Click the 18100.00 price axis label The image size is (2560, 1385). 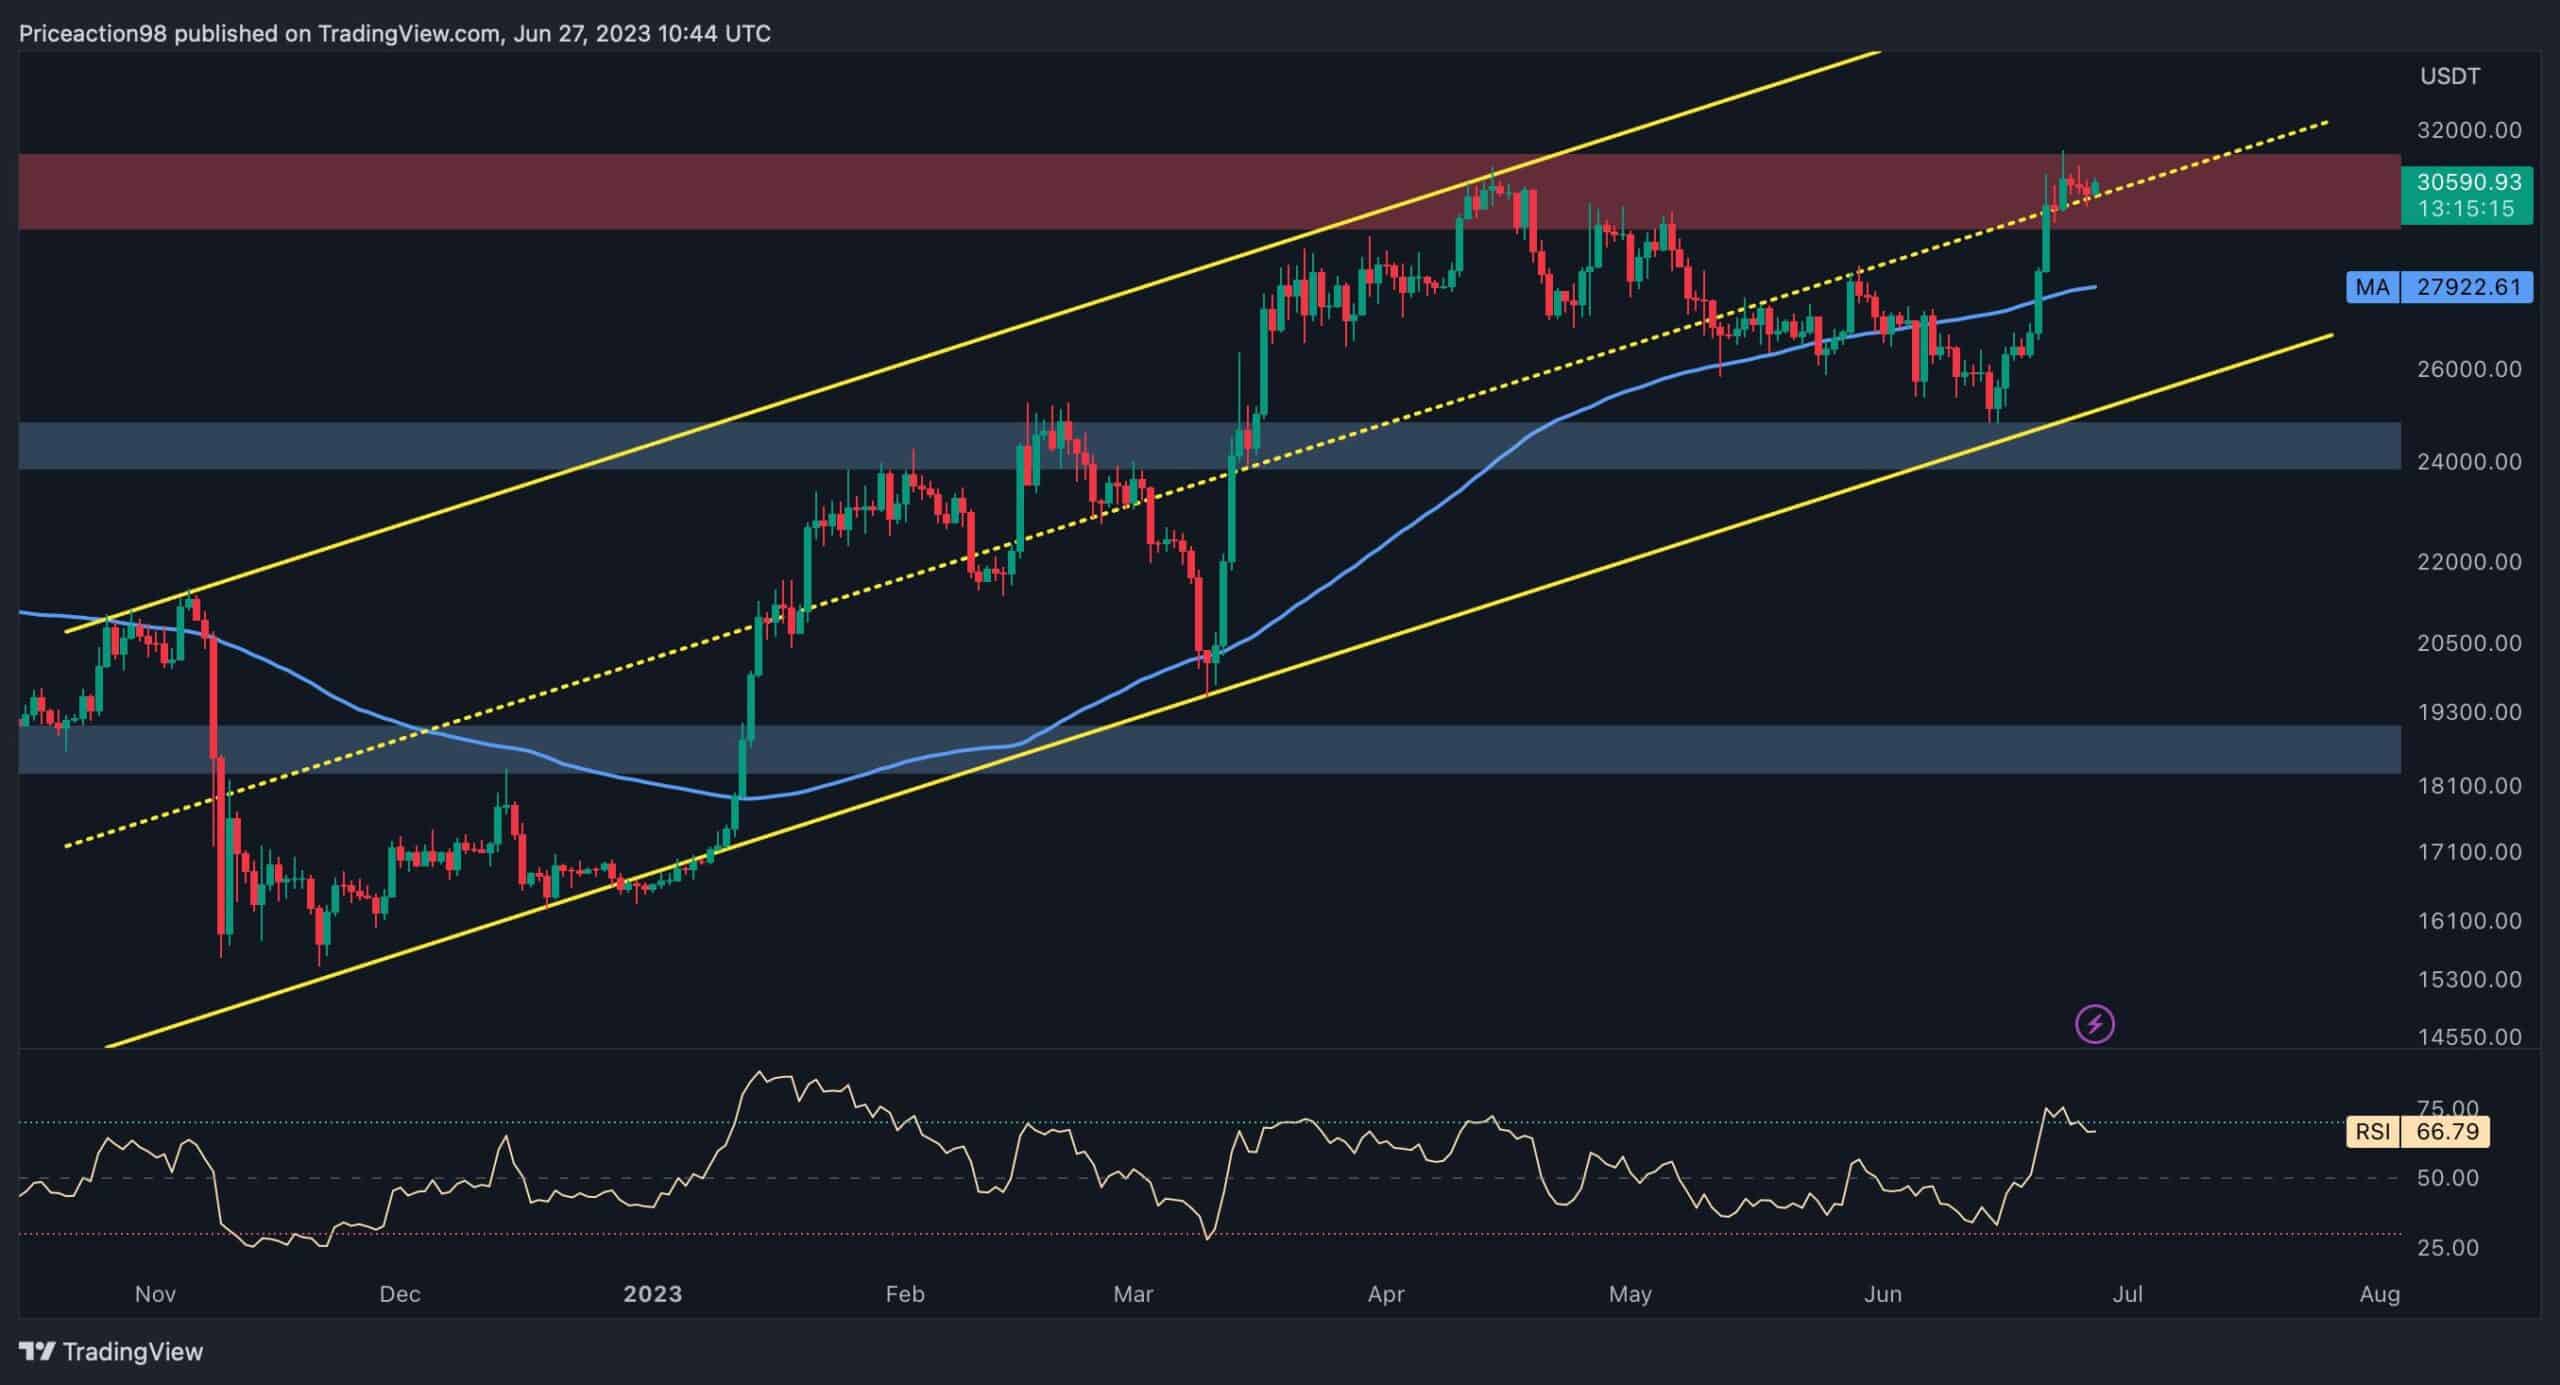[x=2469, y=786]
